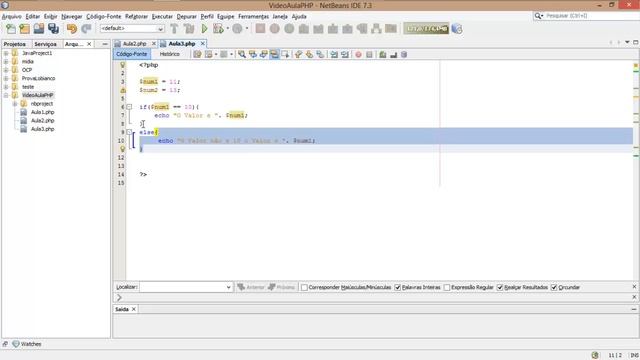Viewport: 640px width, 360px height.
Task: Select the teste project in the tree
Action: tap(28, 87)
